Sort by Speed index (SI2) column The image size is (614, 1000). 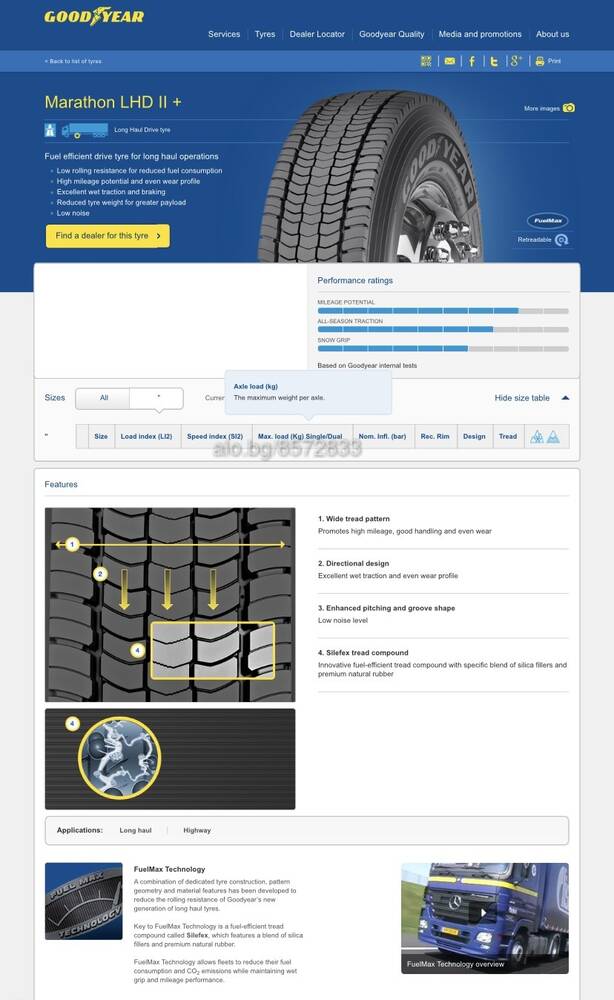tap(215, 437)
